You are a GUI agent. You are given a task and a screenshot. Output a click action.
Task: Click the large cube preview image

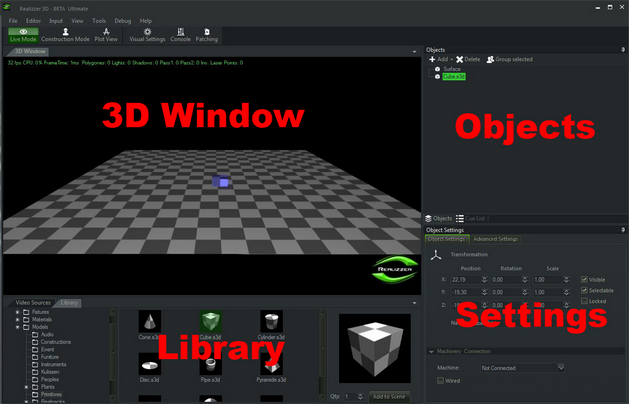pos(375,348)
